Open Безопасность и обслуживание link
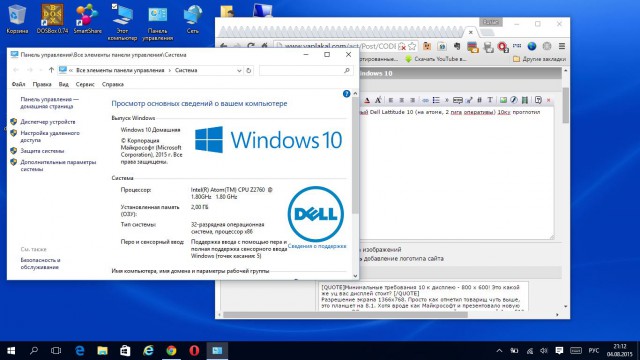The width and height of the screenshot is (640, 360). (x=40, y=263)
